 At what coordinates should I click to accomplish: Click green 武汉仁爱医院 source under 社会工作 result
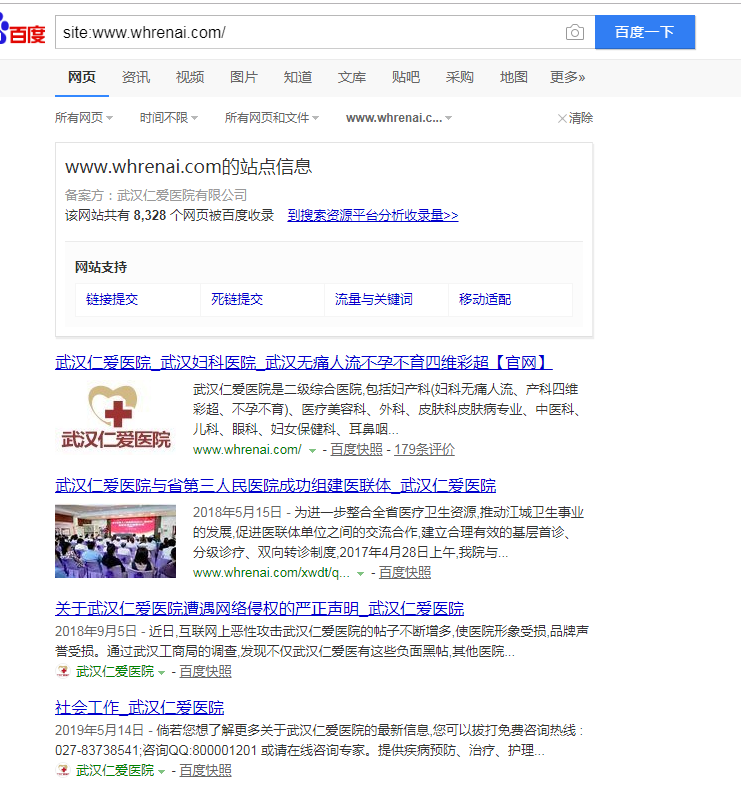(x=115, y=771)
